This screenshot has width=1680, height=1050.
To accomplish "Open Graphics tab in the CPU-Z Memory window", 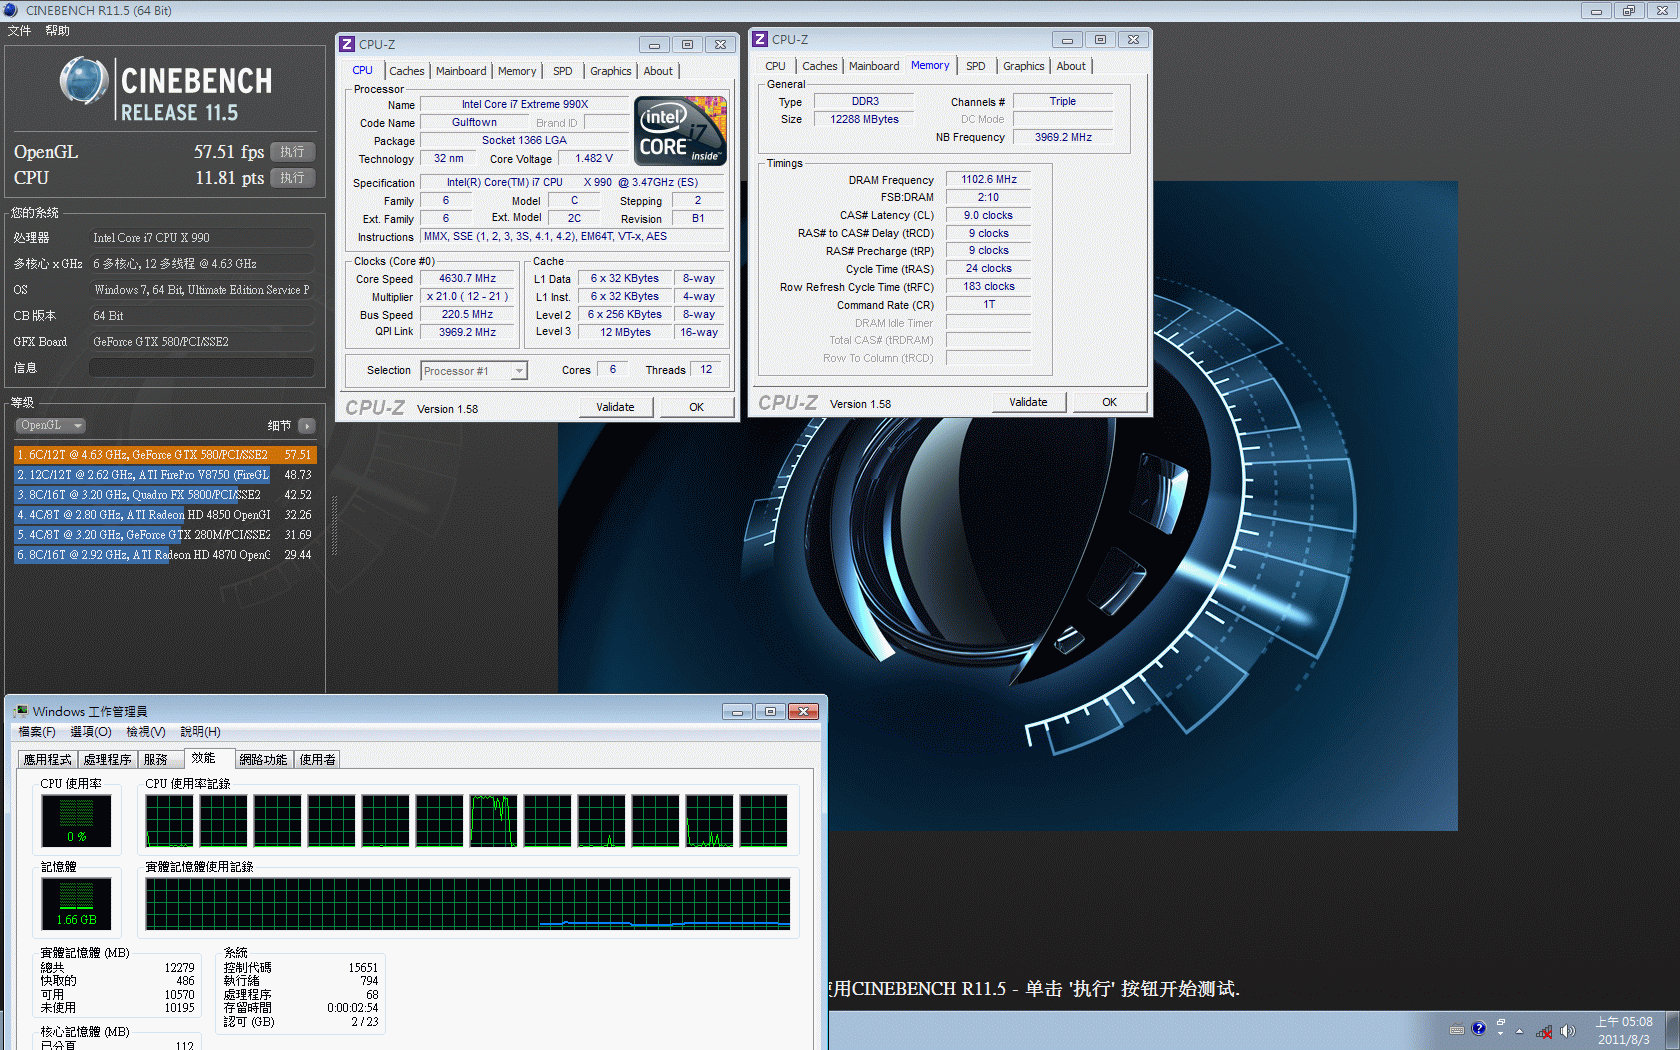I will 1023,66.
